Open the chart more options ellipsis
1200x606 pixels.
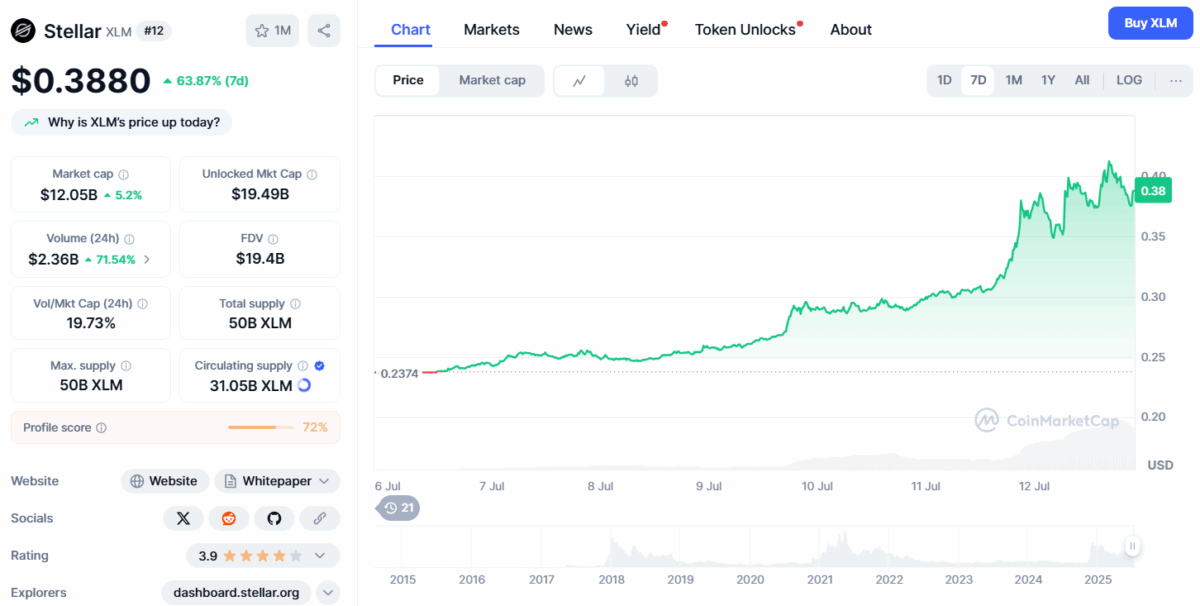click(1175, 80)
